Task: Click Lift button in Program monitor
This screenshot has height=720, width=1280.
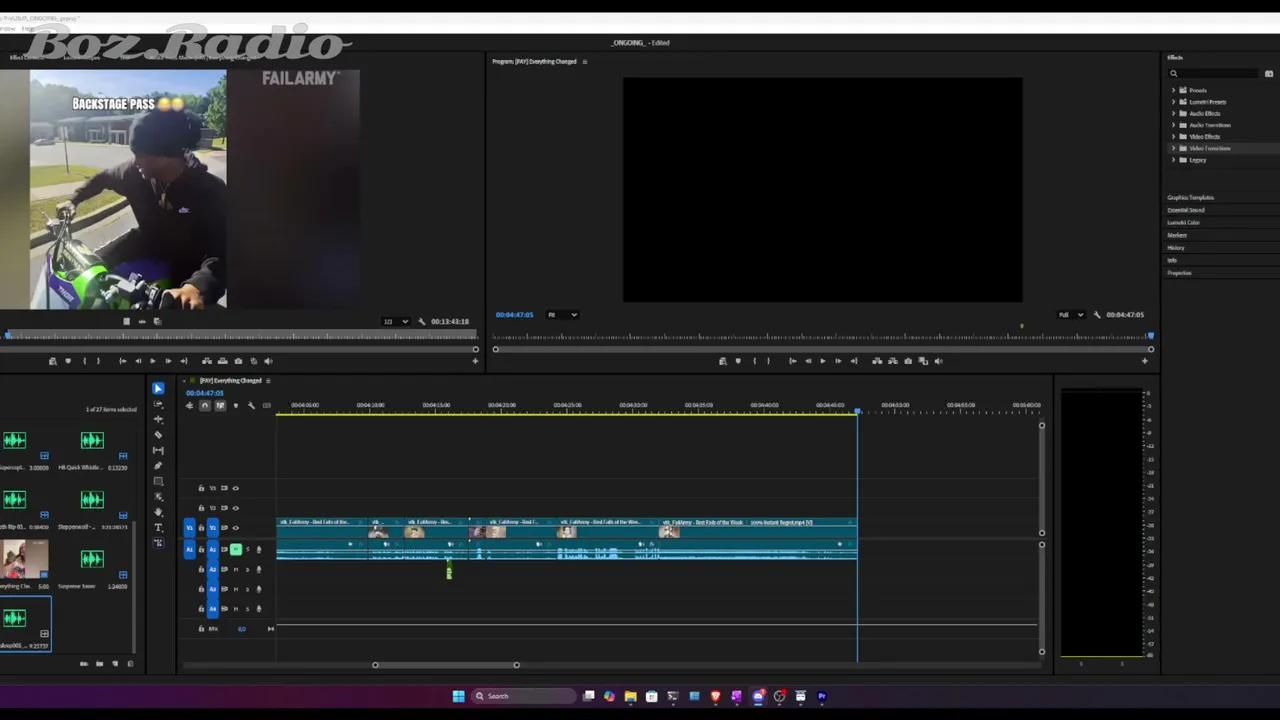Action: coord(877,361)
